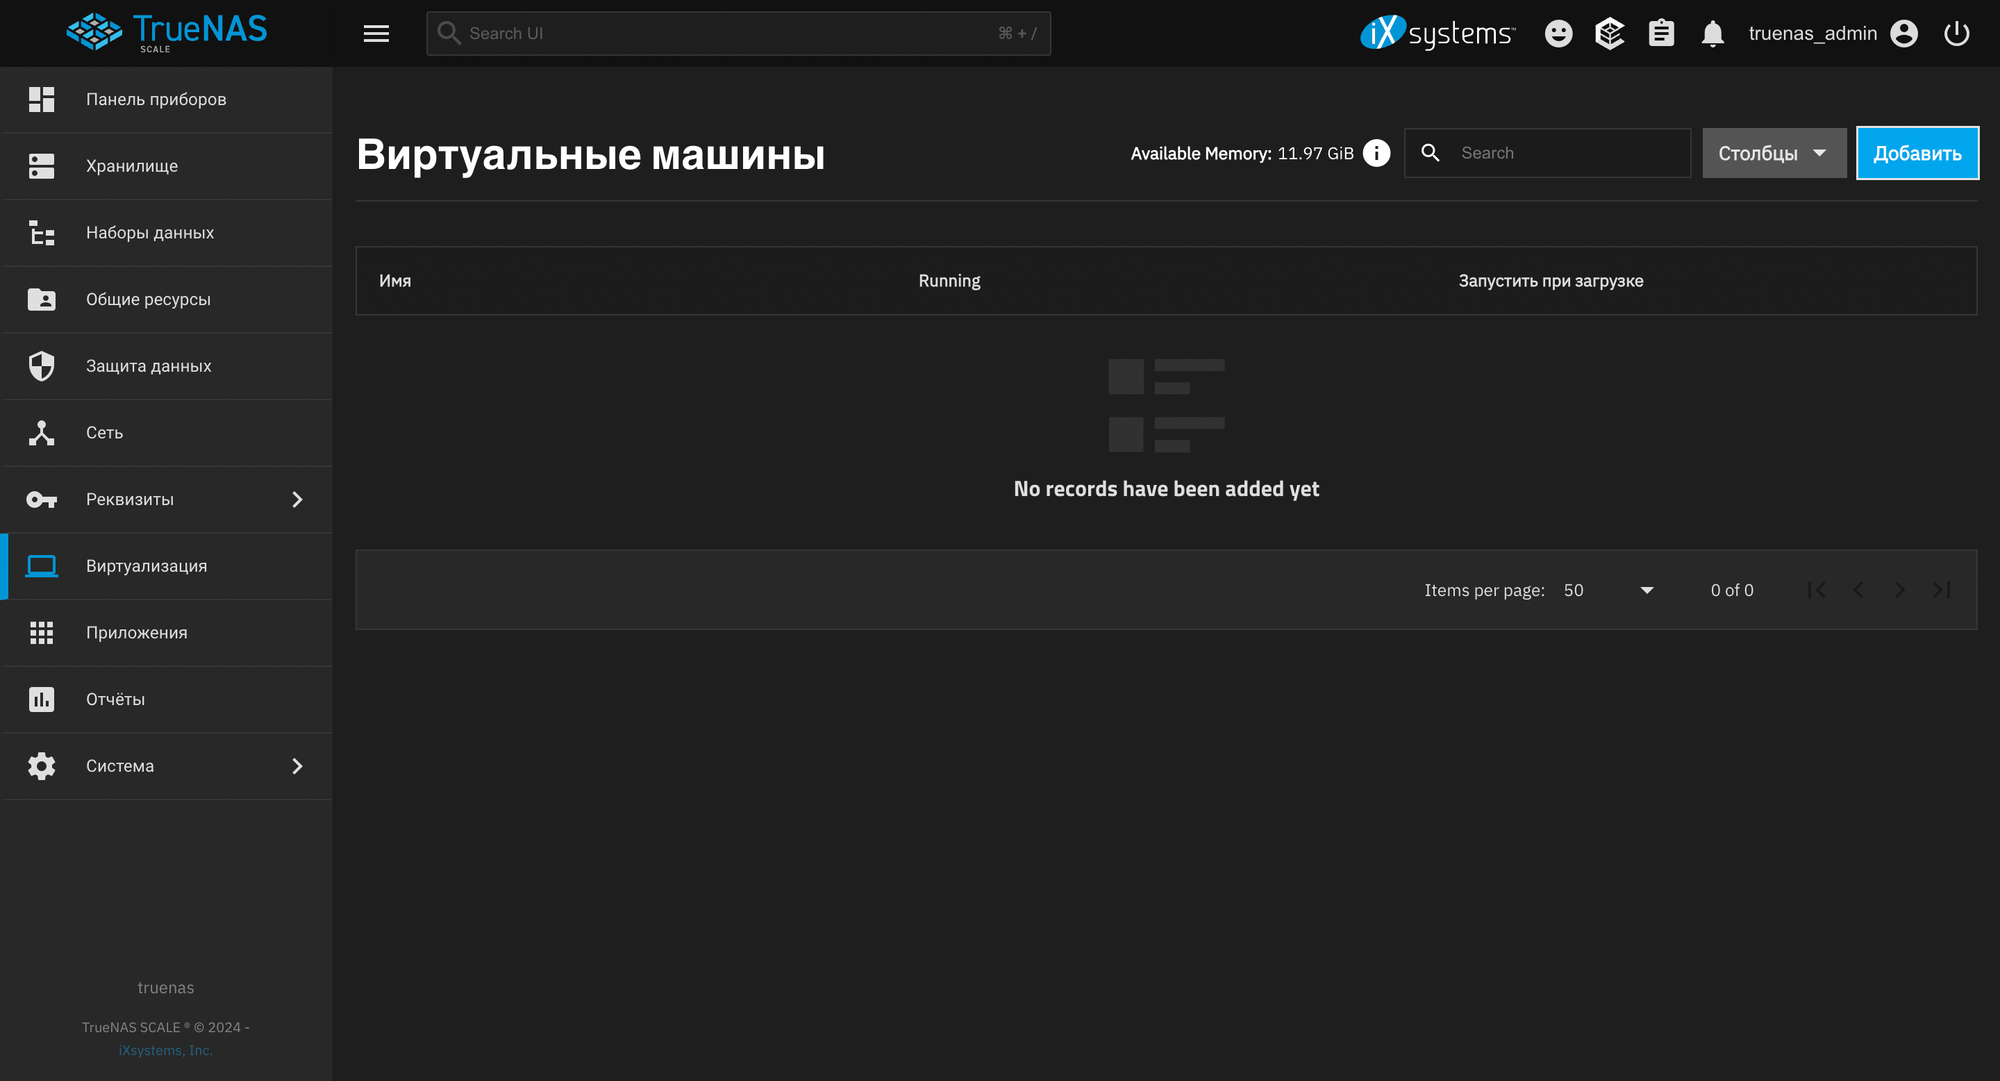Screen dimensions: 2000x1081
Task: Click the No records have been added yet message
Action: pos(1166,489)
